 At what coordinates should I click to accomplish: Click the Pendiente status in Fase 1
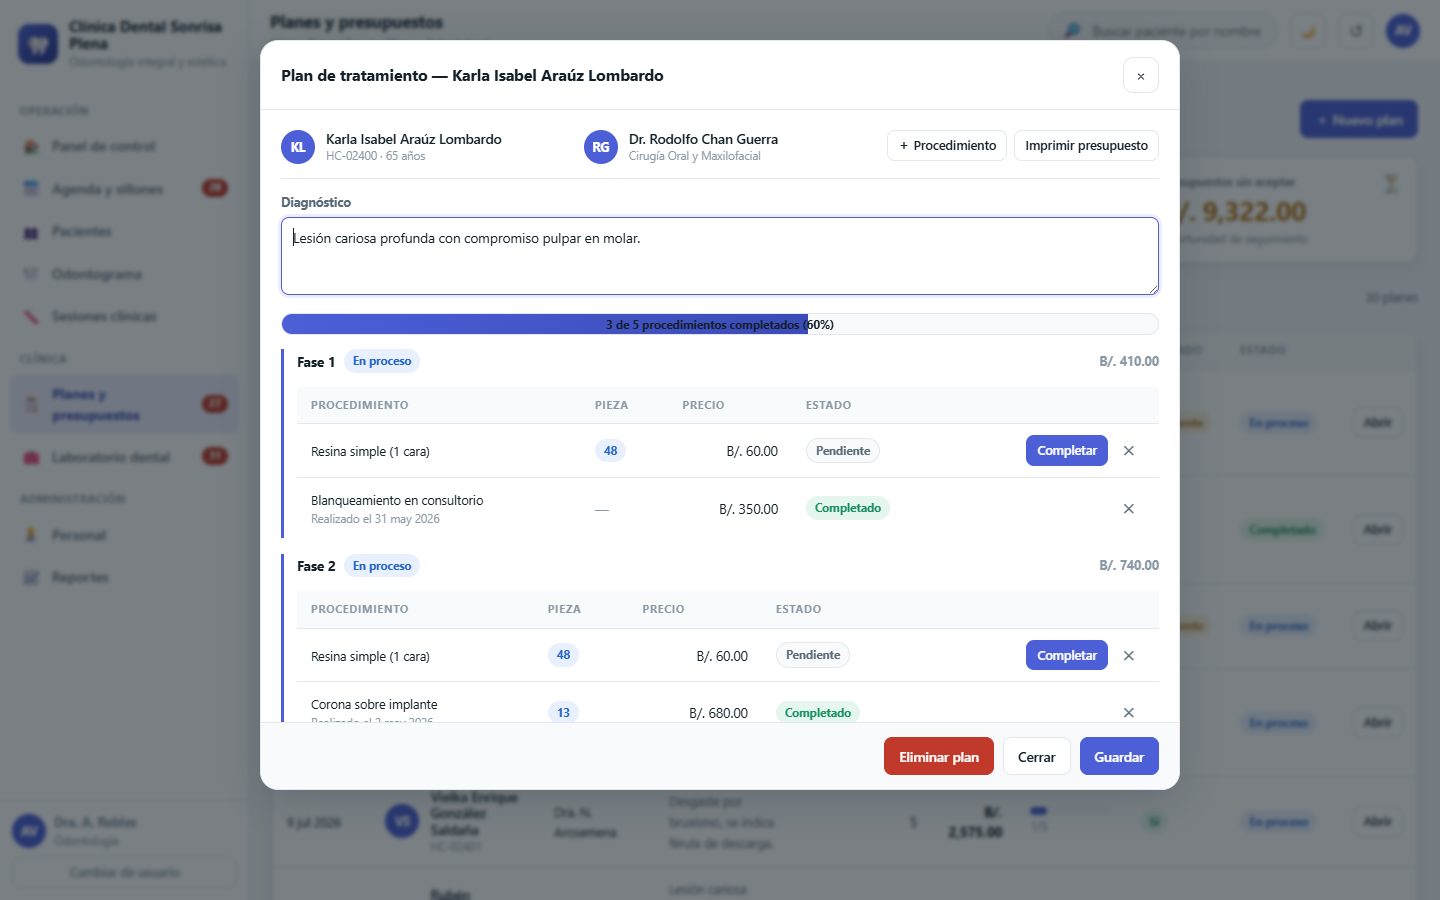coord(843,451)
